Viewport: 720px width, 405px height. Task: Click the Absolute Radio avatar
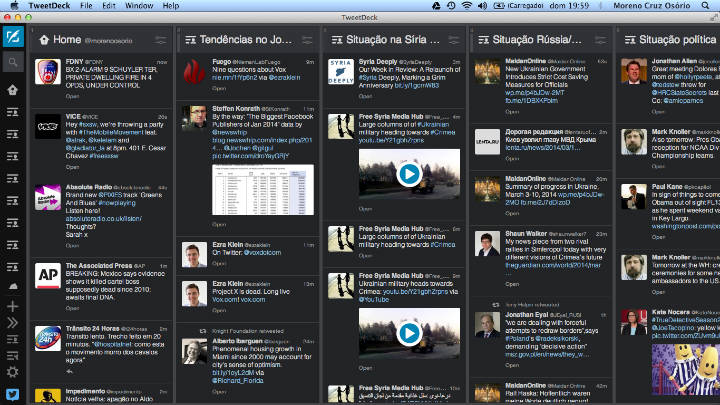tap(48, 197)
